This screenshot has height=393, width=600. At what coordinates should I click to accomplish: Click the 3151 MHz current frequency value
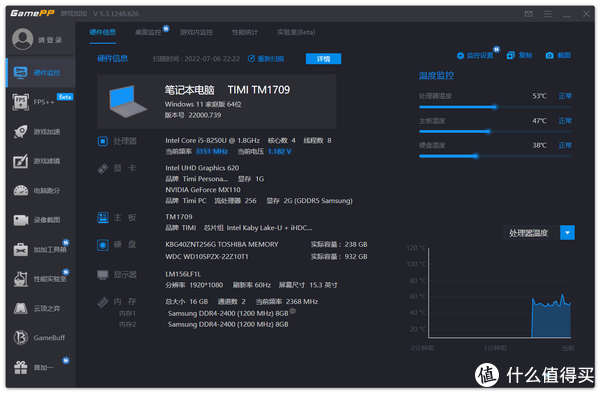pos(212,152)
